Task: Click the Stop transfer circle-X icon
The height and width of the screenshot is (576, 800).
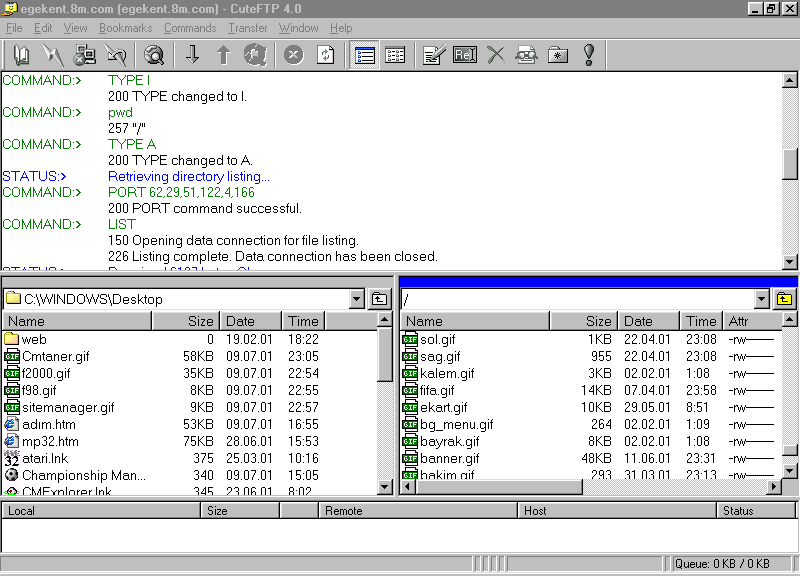Action: tap(293, 55)
